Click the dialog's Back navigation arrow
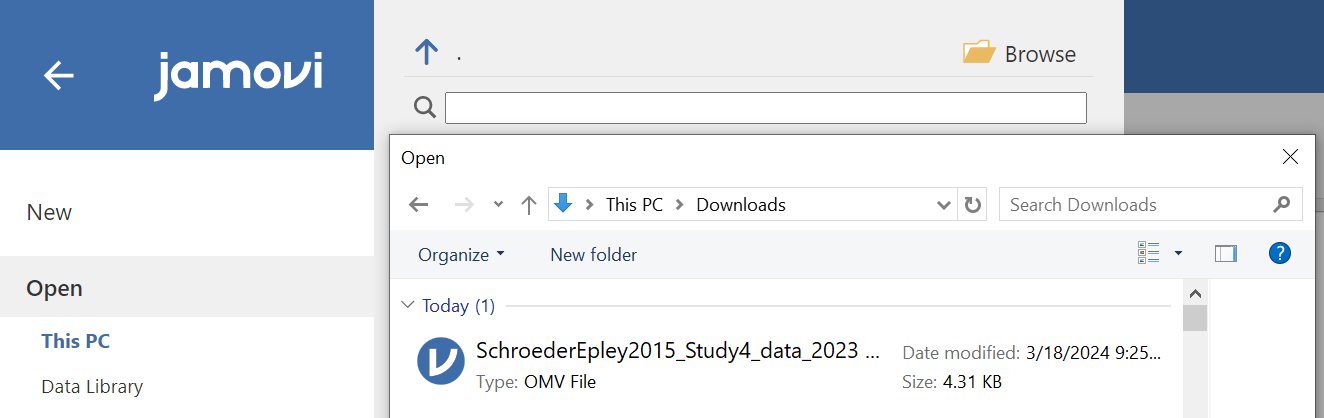1324x418 pixels. [419, 204]
